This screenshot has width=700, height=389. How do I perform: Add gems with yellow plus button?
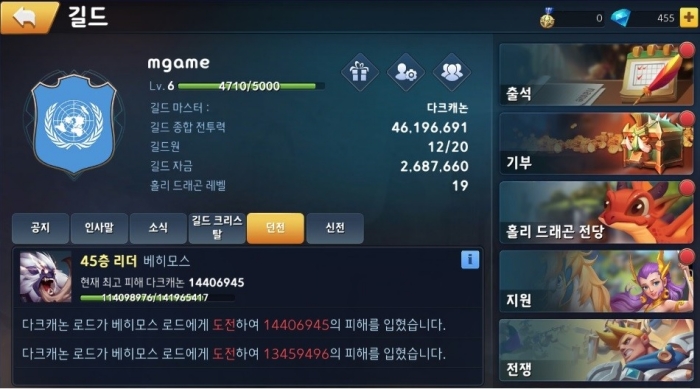tap(689, 17)
